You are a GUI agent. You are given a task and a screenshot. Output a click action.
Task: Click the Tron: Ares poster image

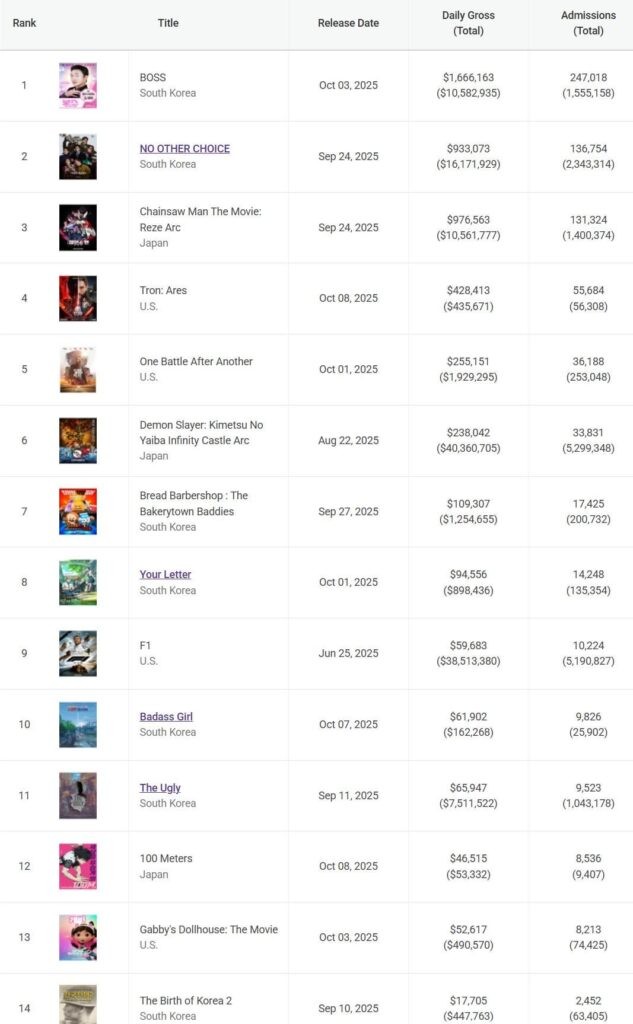[78, 299]
